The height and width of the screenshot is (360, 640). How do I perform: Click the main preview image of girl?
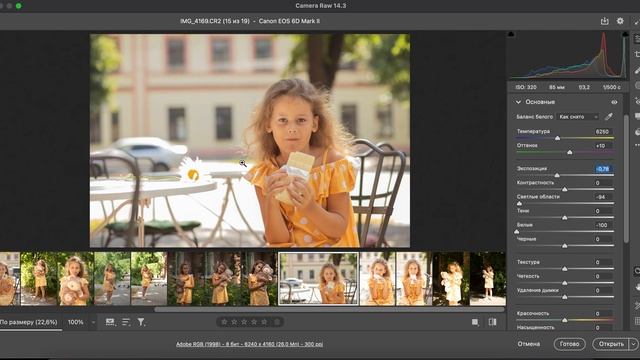(x=250, y=140)
